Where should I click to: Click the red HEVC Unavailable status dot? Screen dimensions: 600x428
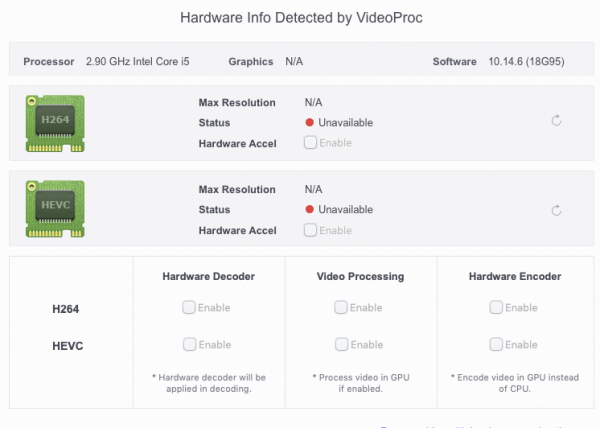(310, 210)
